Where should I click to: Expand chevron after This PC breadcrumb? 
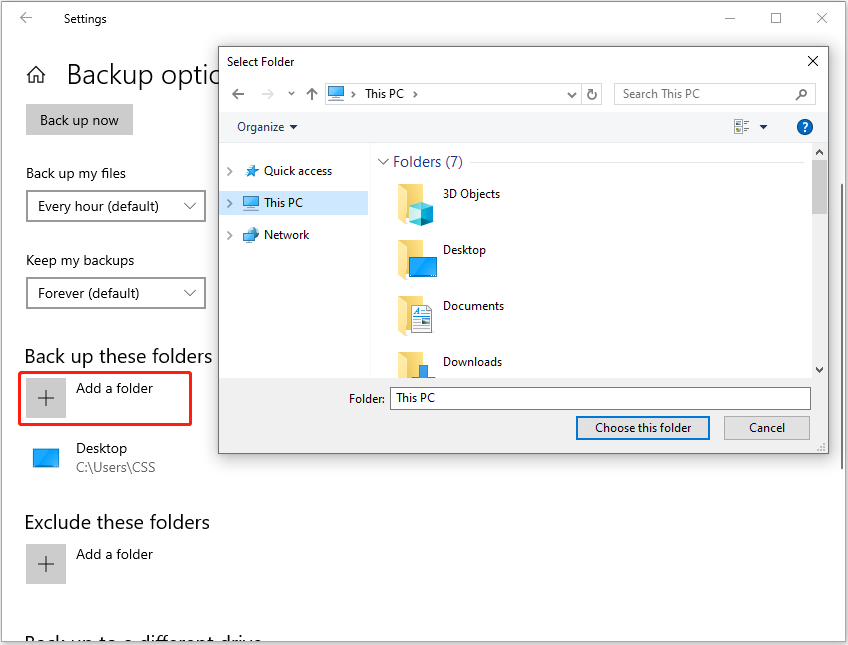(415, 94)
